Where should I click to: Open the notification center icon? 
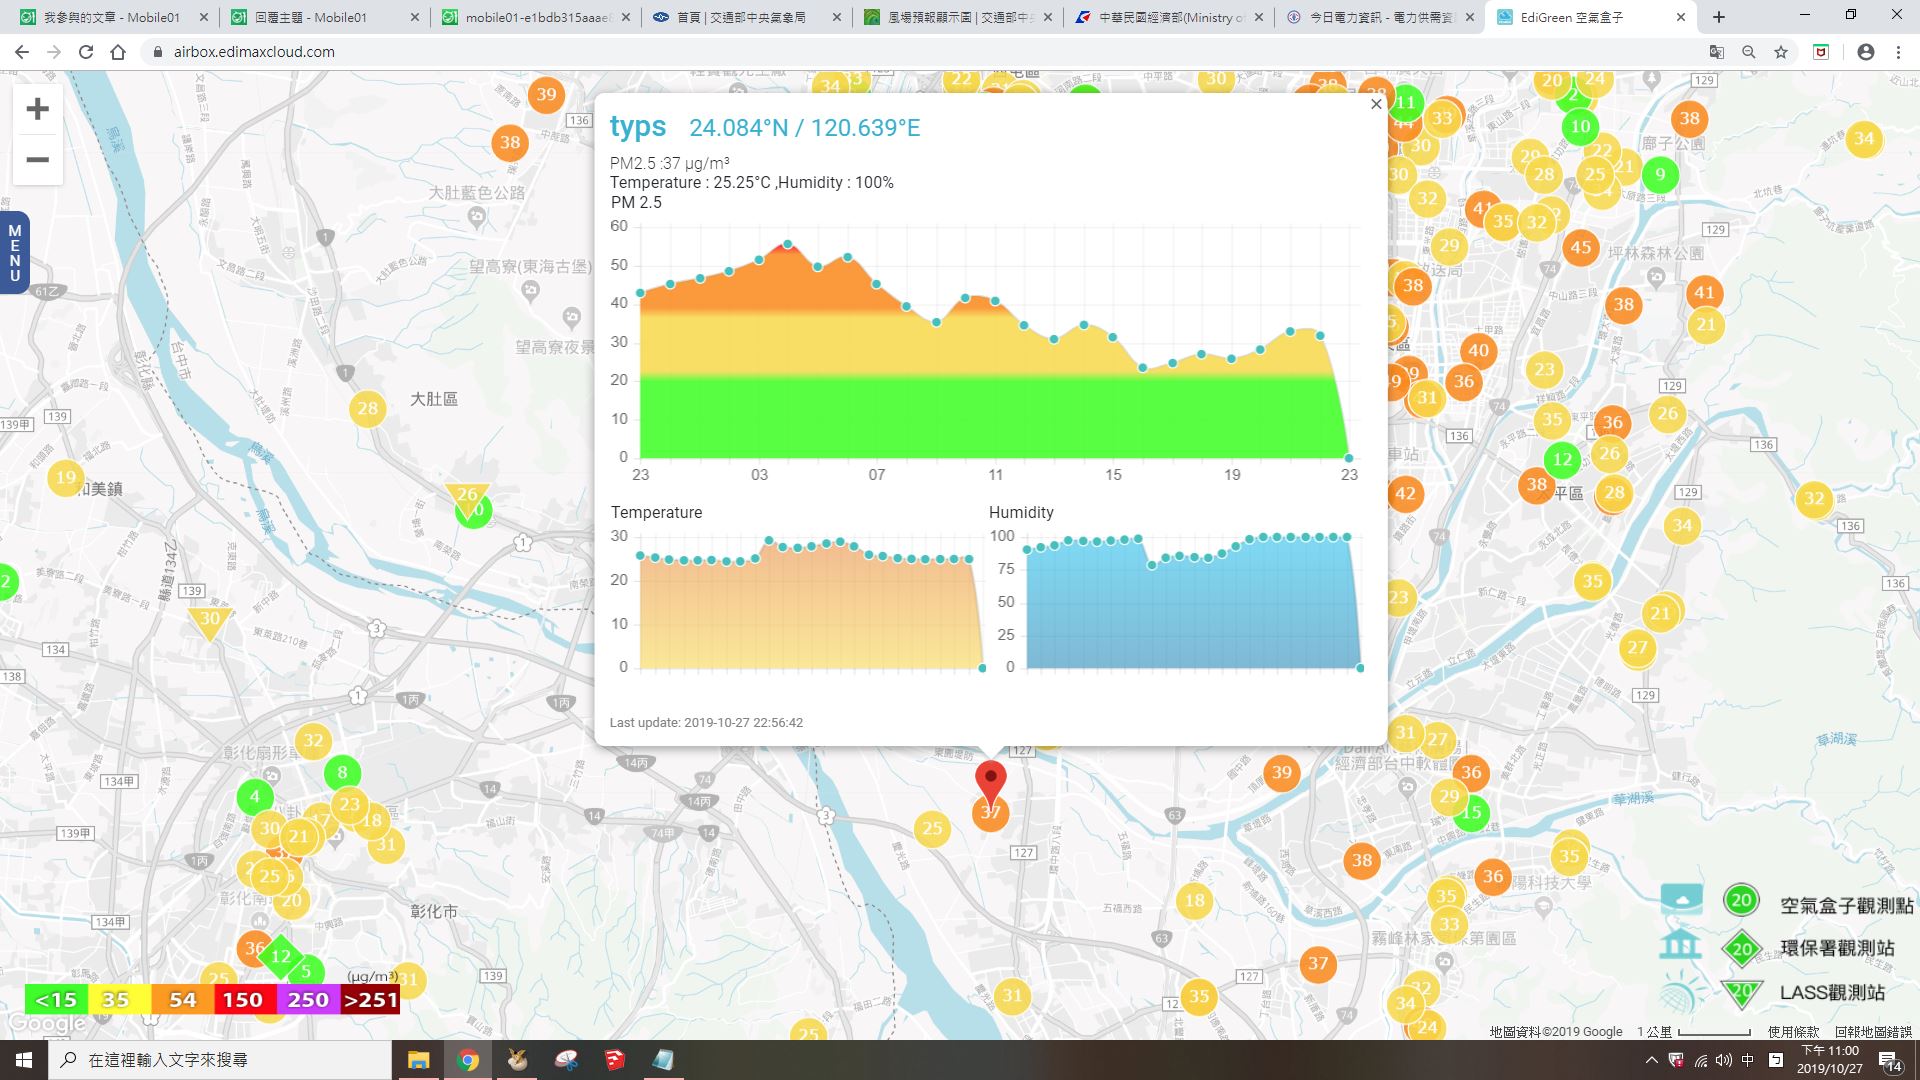[x=1890, y=1061]
